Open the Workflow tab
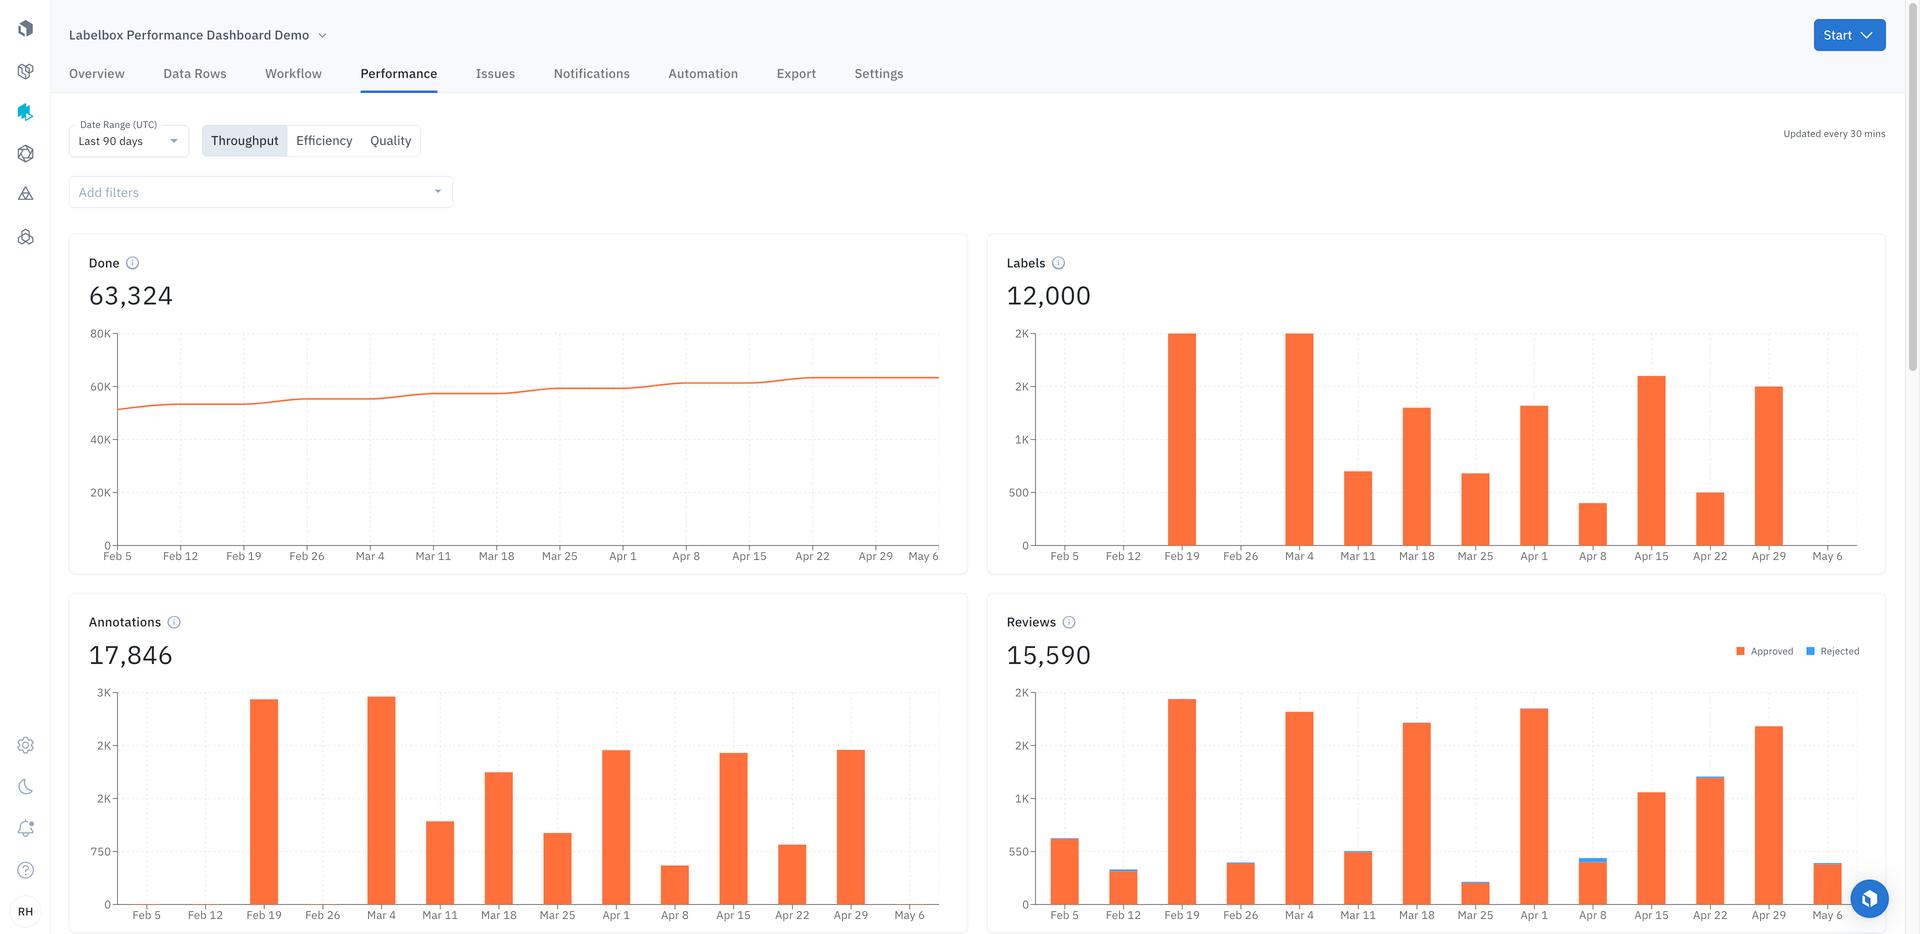Viewport: 1920px width, 934px height. [293, 74]
